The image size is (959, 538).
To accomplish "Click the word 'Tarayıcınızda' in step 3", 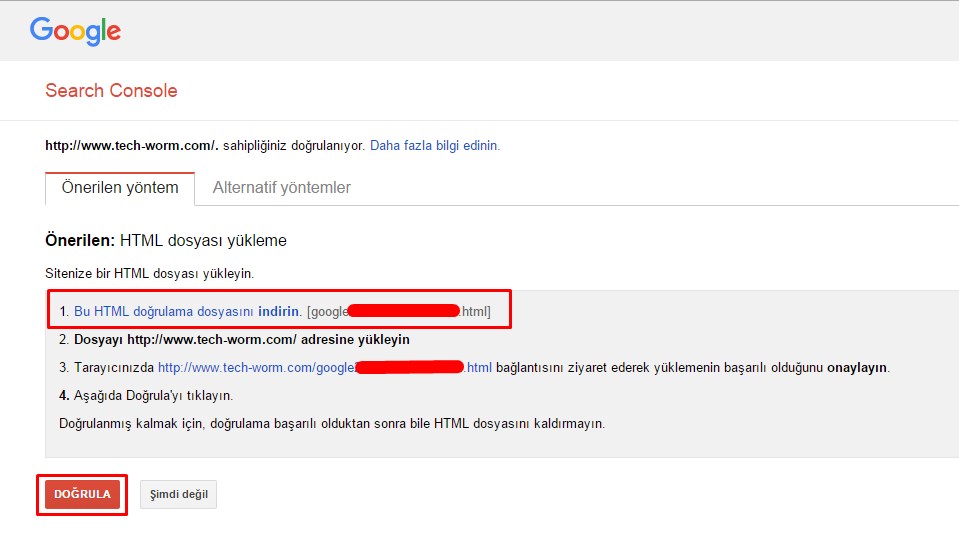I will [114, 367].
